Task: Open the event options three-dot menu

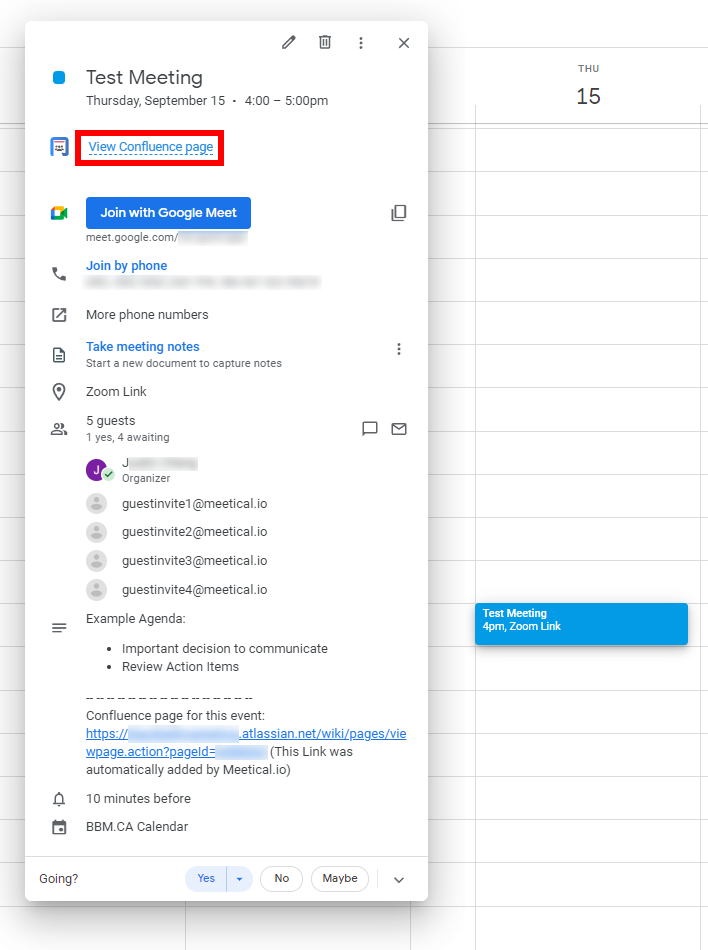Action: tap(361, 43)
